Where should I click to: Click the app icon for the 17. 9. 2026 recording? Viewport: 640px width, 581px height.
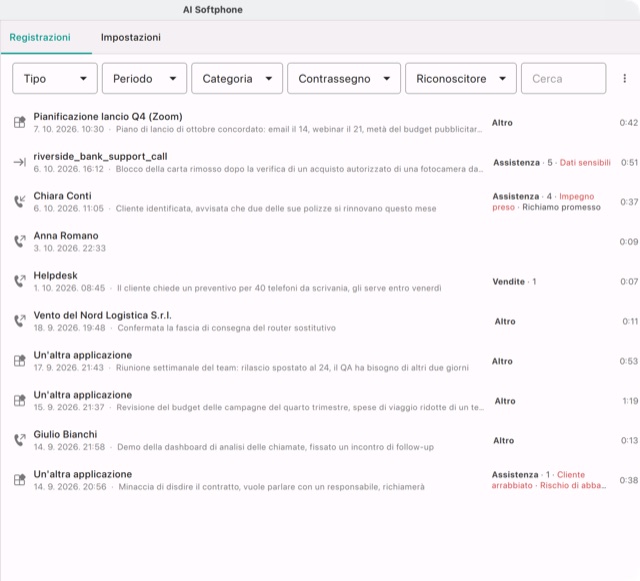tap(20, 361)
